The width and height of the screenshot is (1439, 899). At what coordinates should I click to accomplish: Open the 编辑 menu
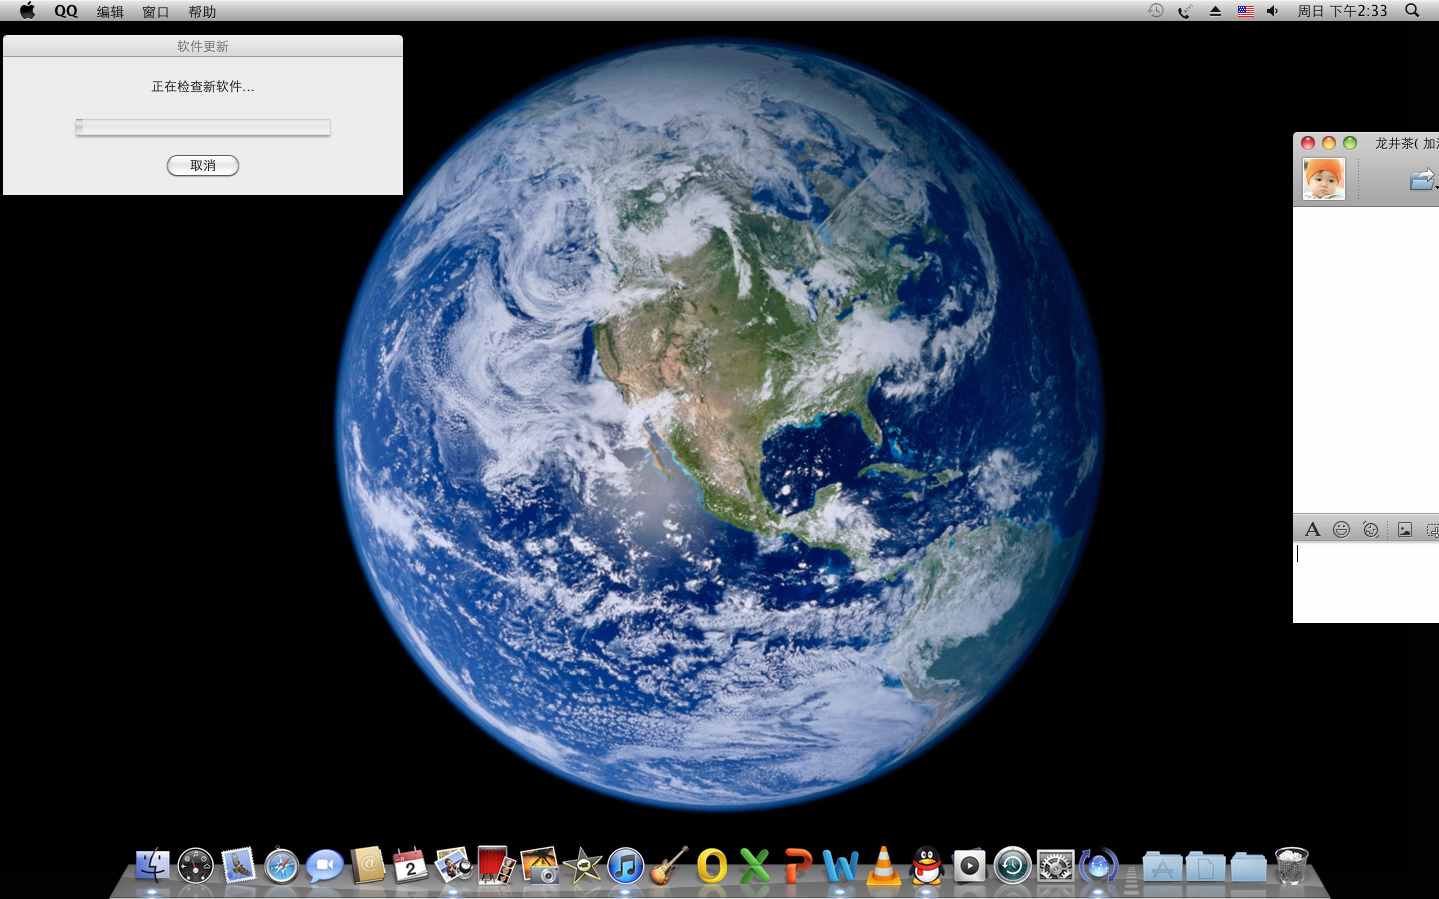click(x=110, y=12)
